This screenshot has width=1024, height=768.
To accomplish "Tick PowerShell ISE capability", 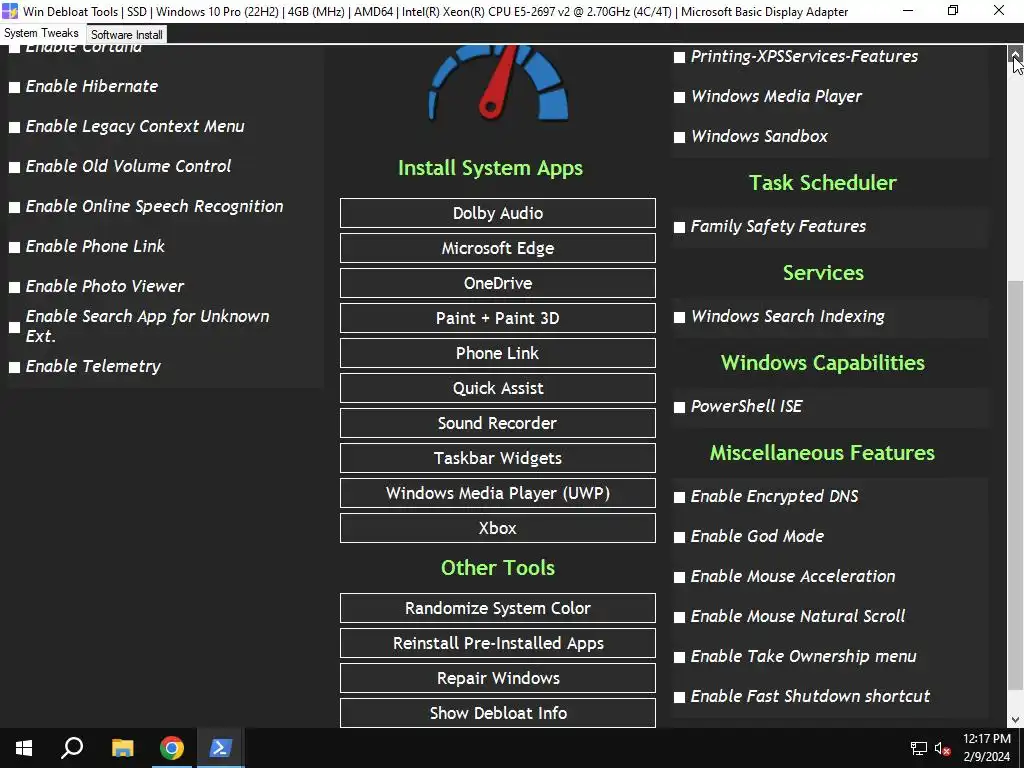I will [679, 407].
